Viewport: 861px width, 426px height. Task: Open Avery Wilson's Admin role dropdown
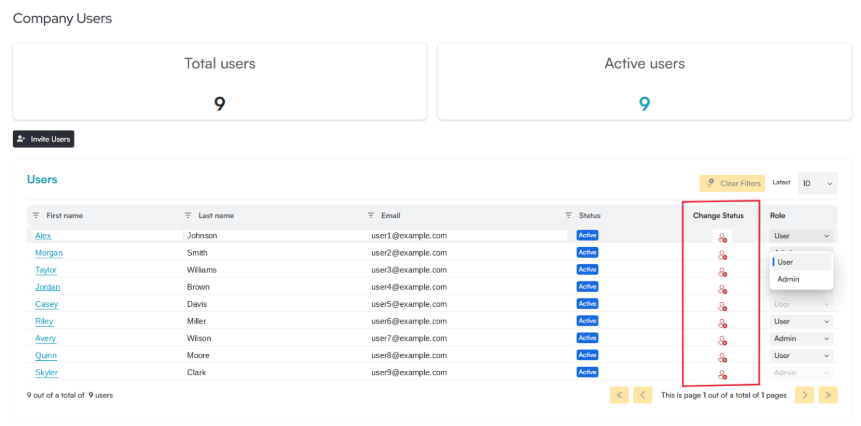(x=801, y=338)
